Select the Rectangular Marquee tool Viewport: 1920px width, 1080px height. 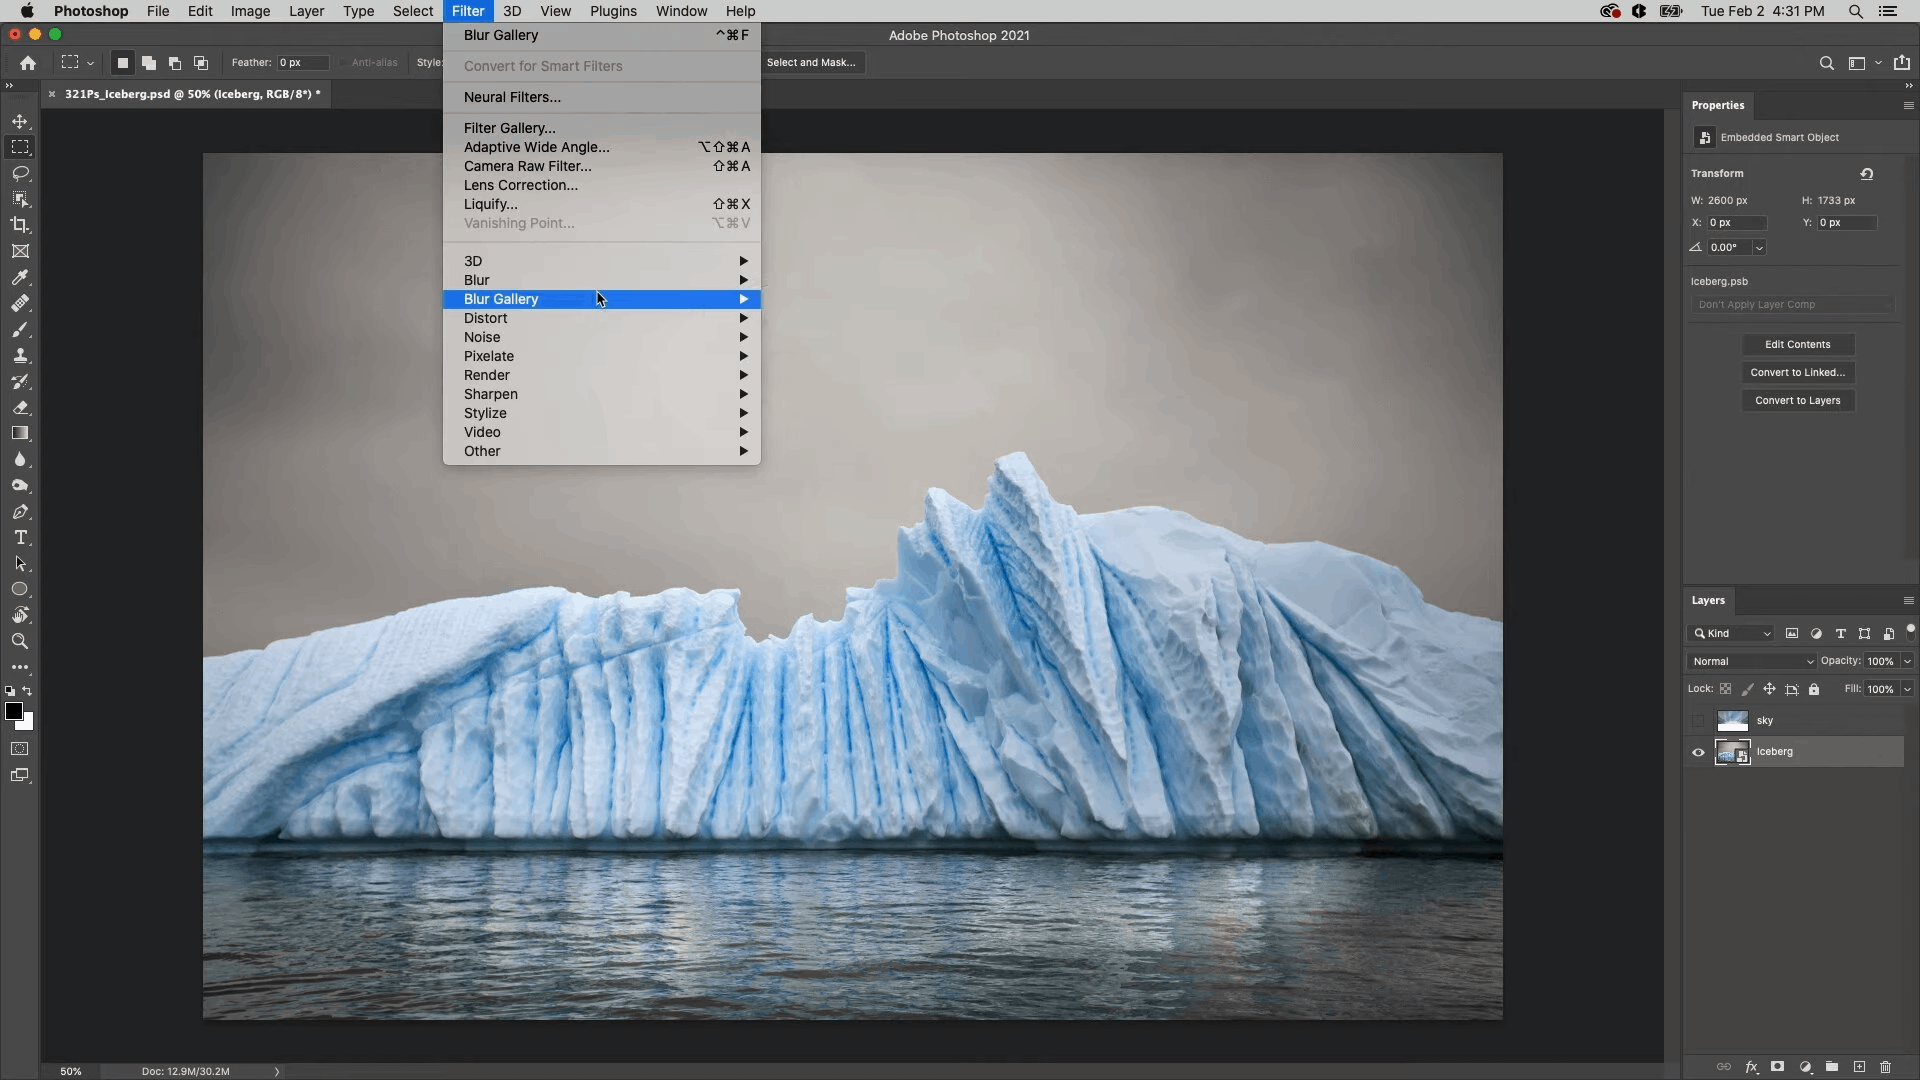pos(20,147)
